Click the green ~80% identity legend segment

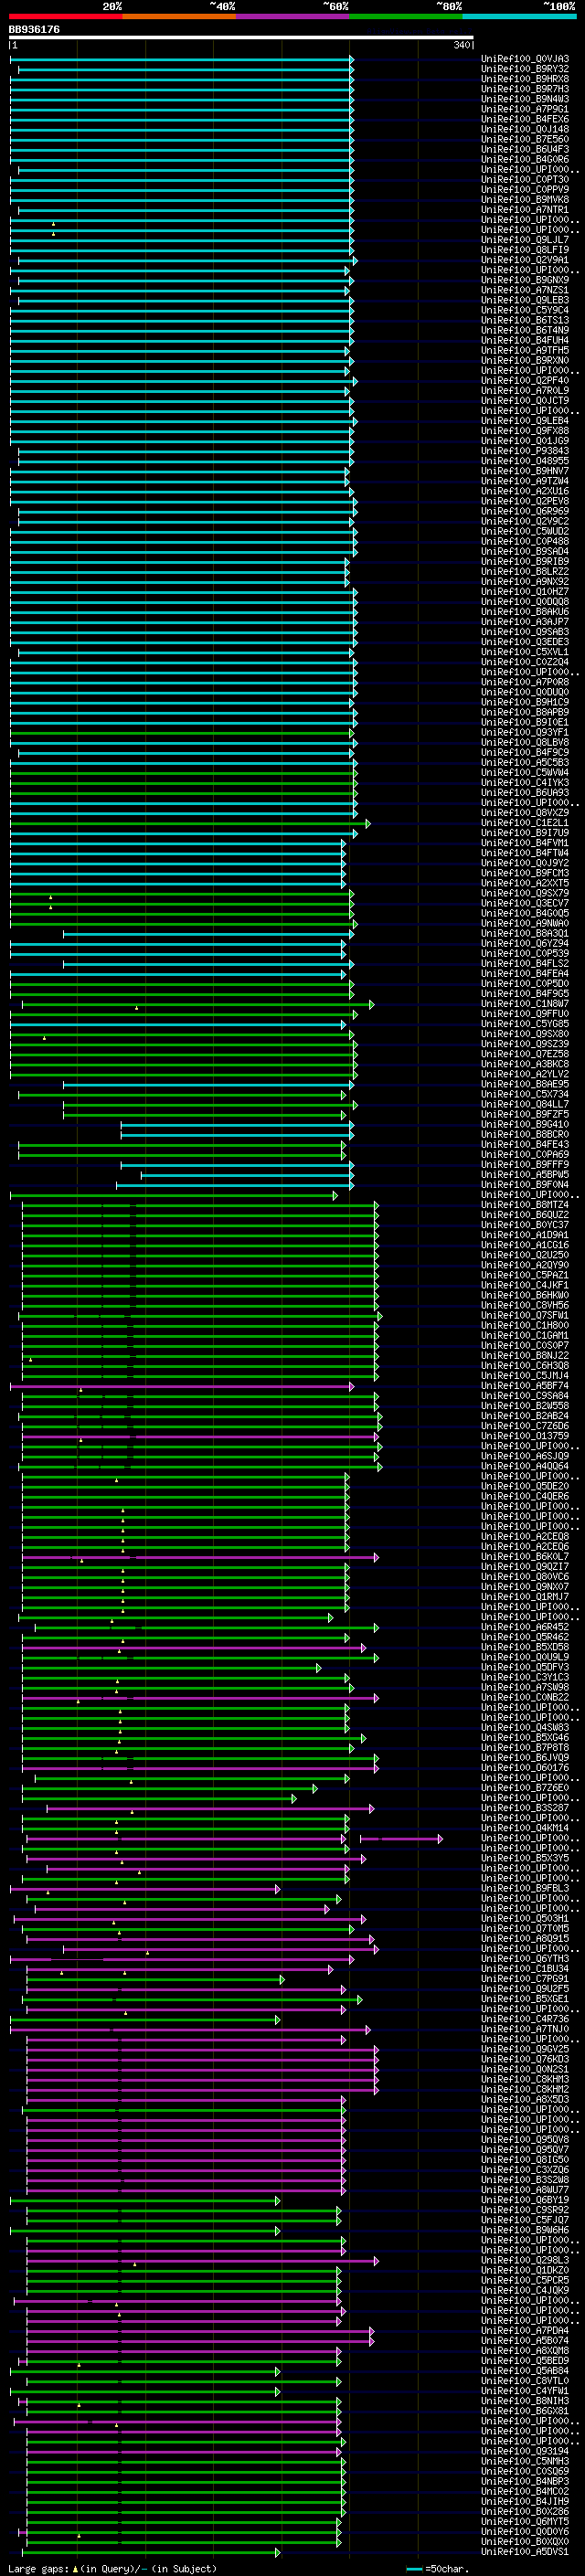[406, 16]
